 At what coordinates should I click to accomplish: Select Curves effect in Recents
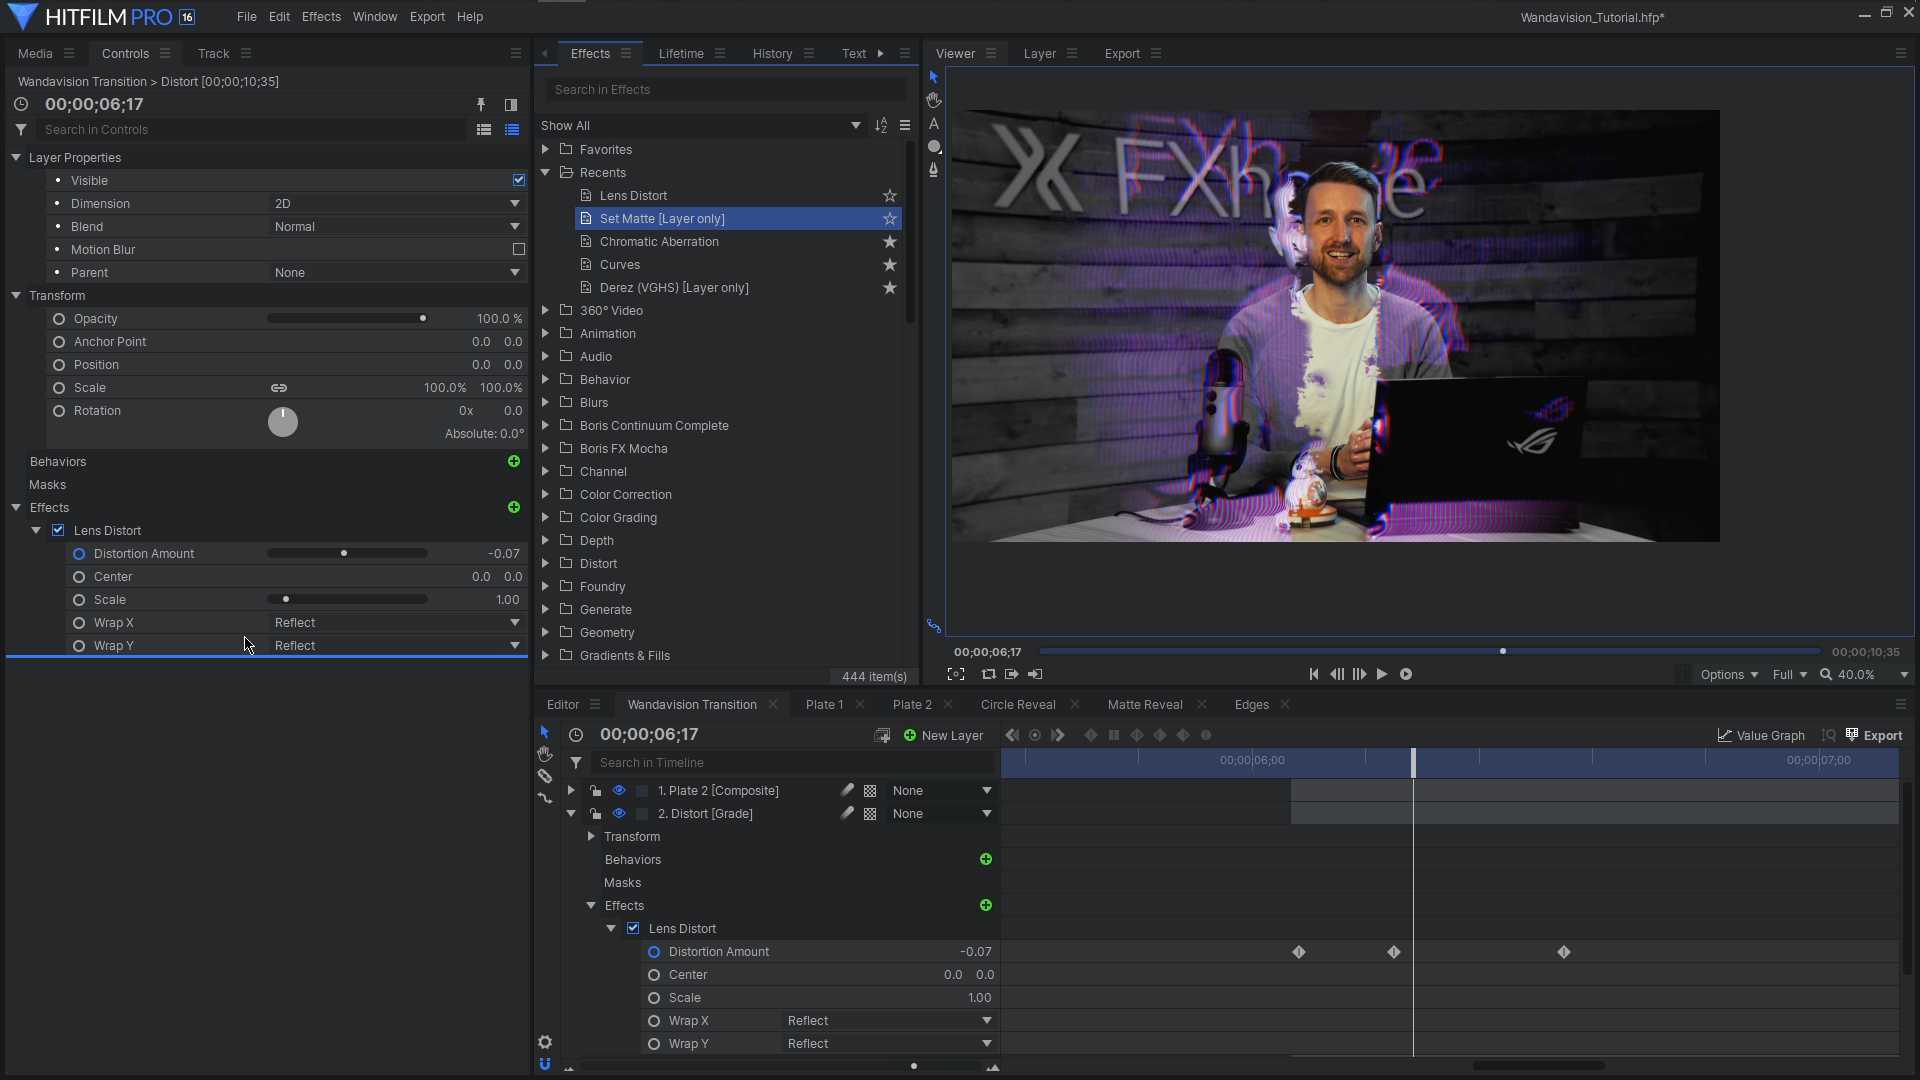pyautogui.click(x=620, y=265)
